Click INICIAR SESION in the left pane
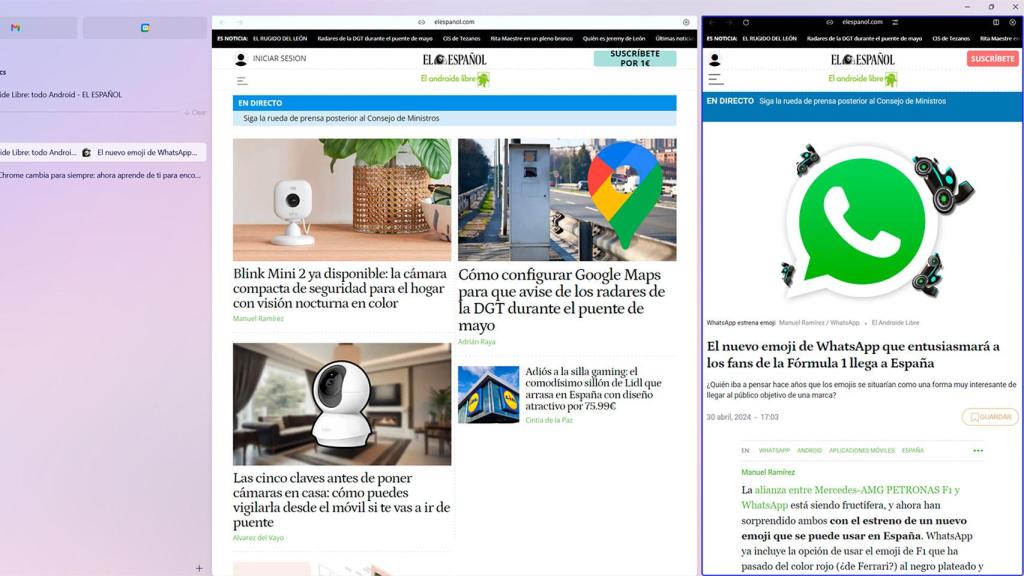The height and width of the screenshot is (576, 1024). [279, 59]
